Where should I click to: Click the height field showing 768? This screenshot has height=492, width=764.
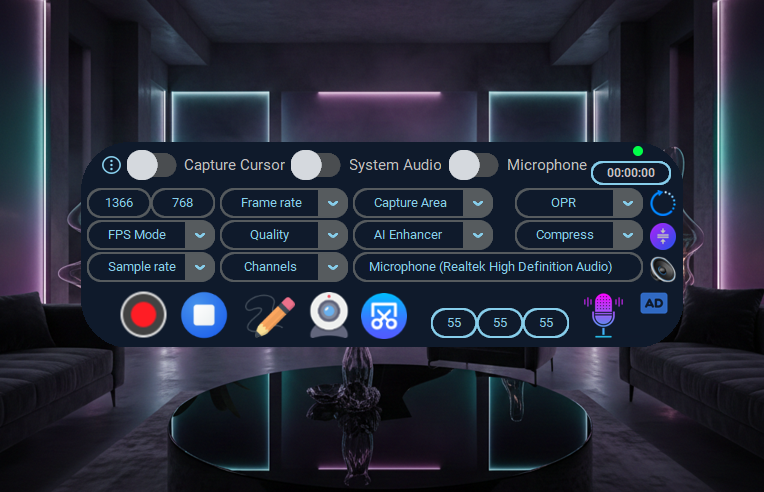click(183, 203)
